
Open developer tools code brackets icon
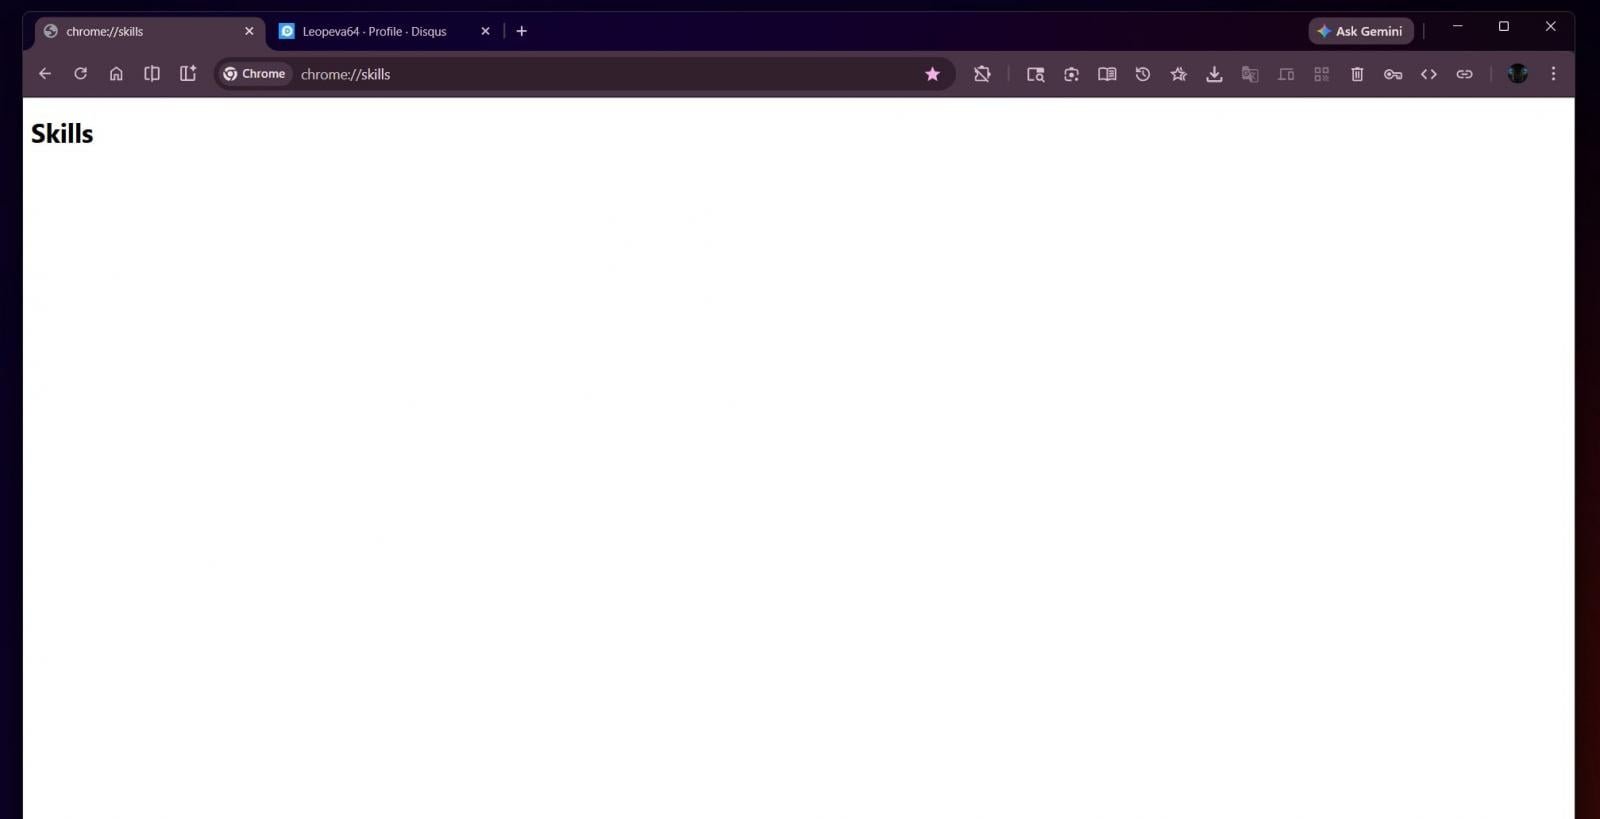[1429, 74]
